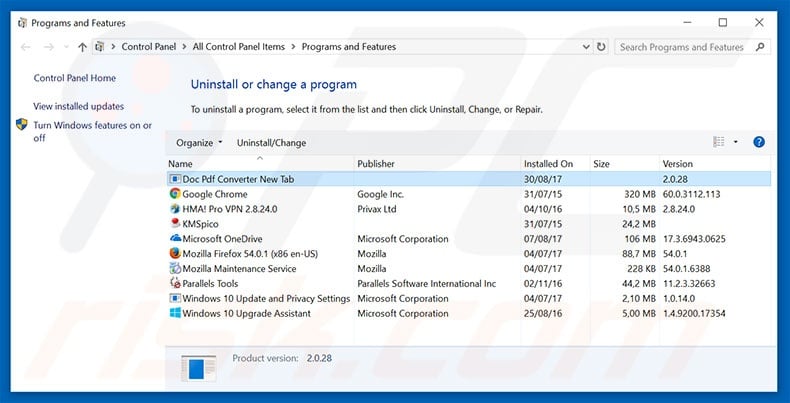Viewport: 790px width, 403px height.
Task: Click version 17.3.6943.0625 cell
Action: 694,239
